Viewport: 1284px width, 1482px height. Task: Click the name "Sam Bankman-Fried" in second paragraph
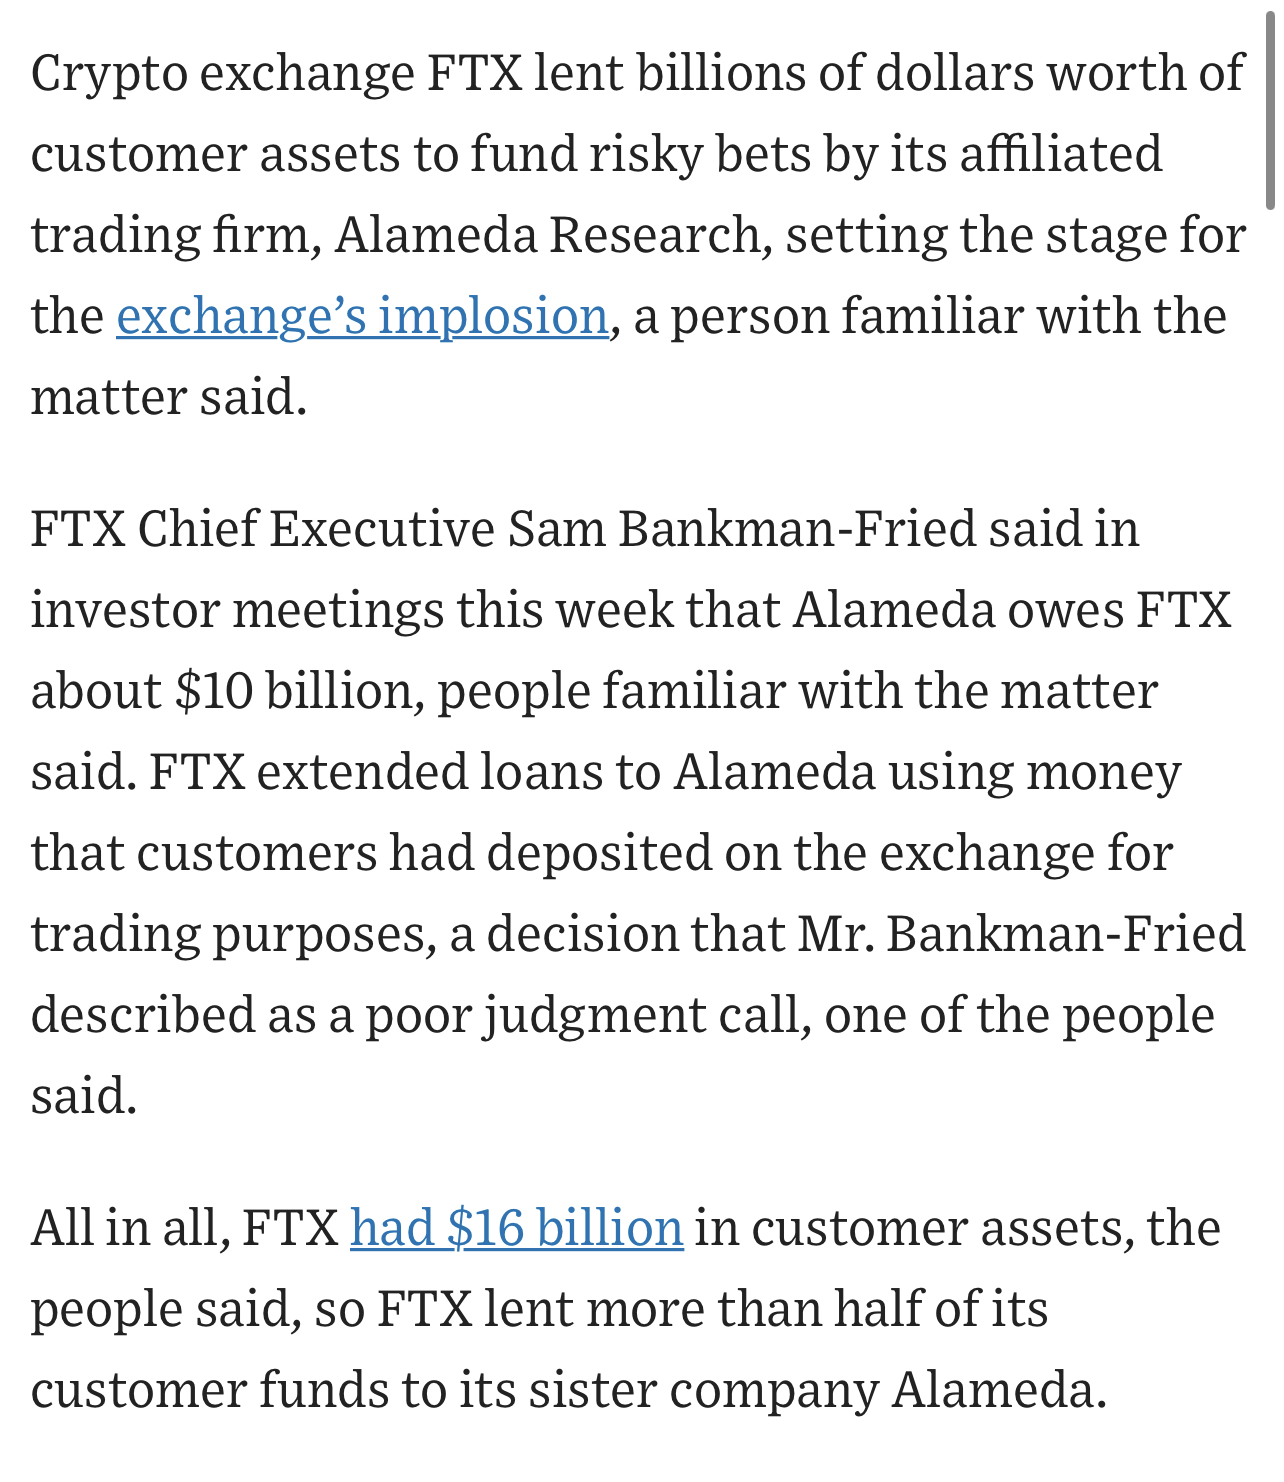tap(741, 528)
